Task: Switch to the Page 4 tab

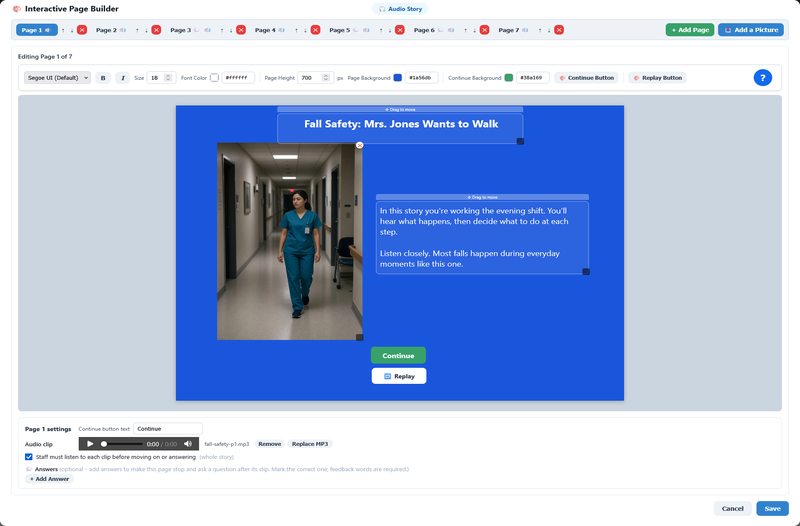Action: pyautogui.click(x=269, y=30)
